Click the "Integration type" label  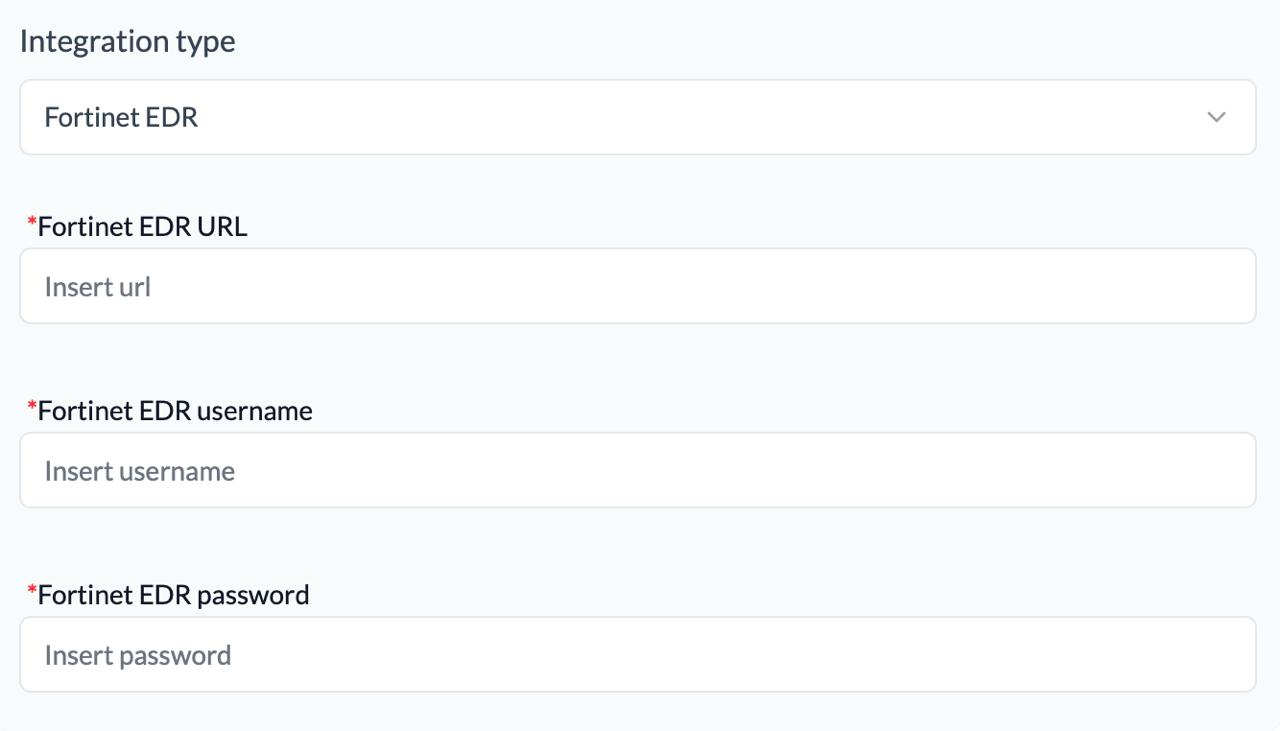click(x=127, y=41)
